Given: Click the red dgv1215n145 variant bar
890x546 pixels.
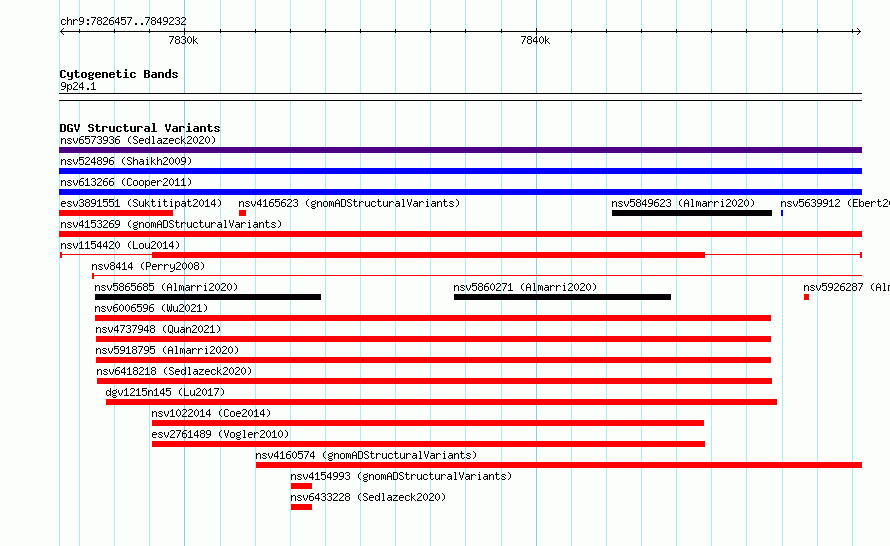Looking at the screenshot, I should [442, 402].
